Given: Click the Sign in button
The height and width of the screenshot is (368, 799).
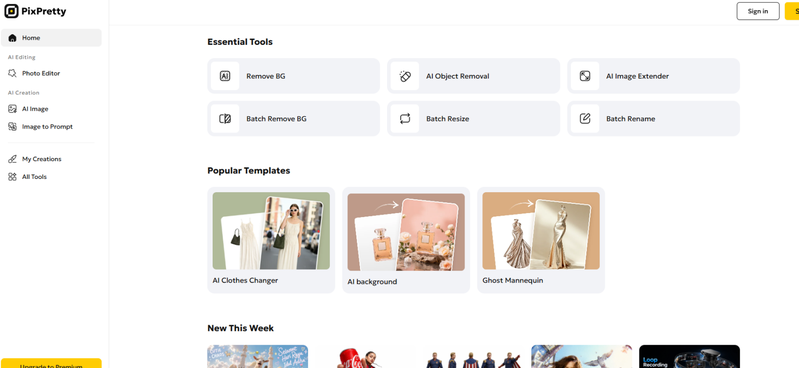Looking at the screenshot, I should tap(758, 11).
